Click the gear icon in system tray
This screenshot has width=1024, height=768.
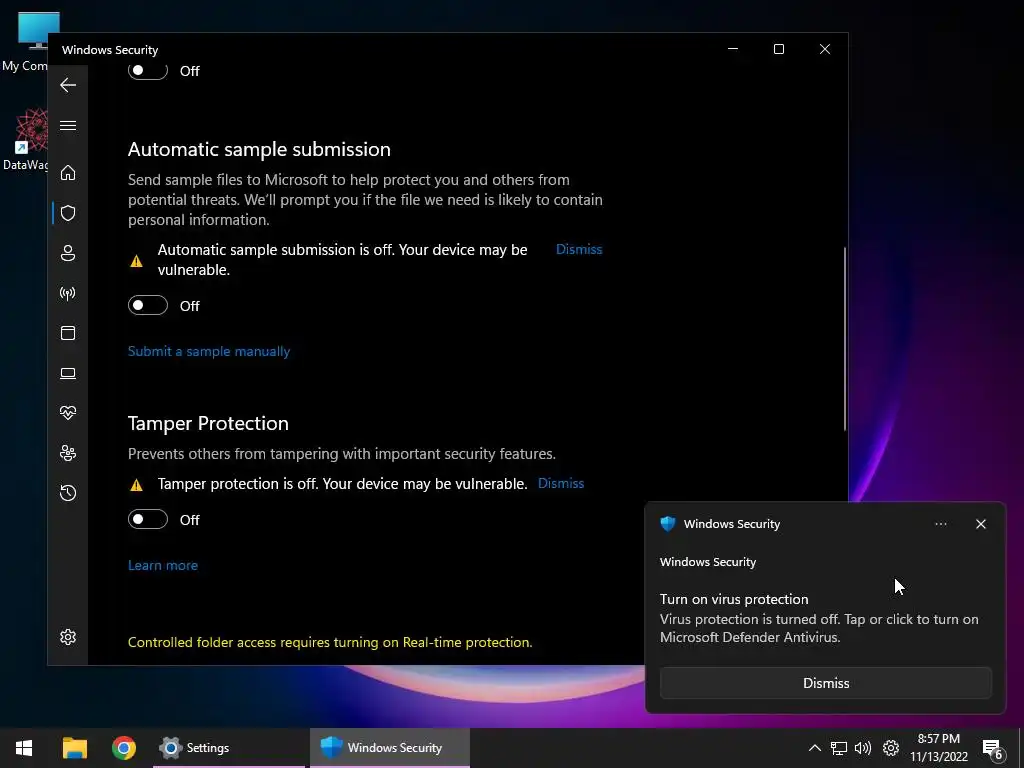click(x=891, y=748)
